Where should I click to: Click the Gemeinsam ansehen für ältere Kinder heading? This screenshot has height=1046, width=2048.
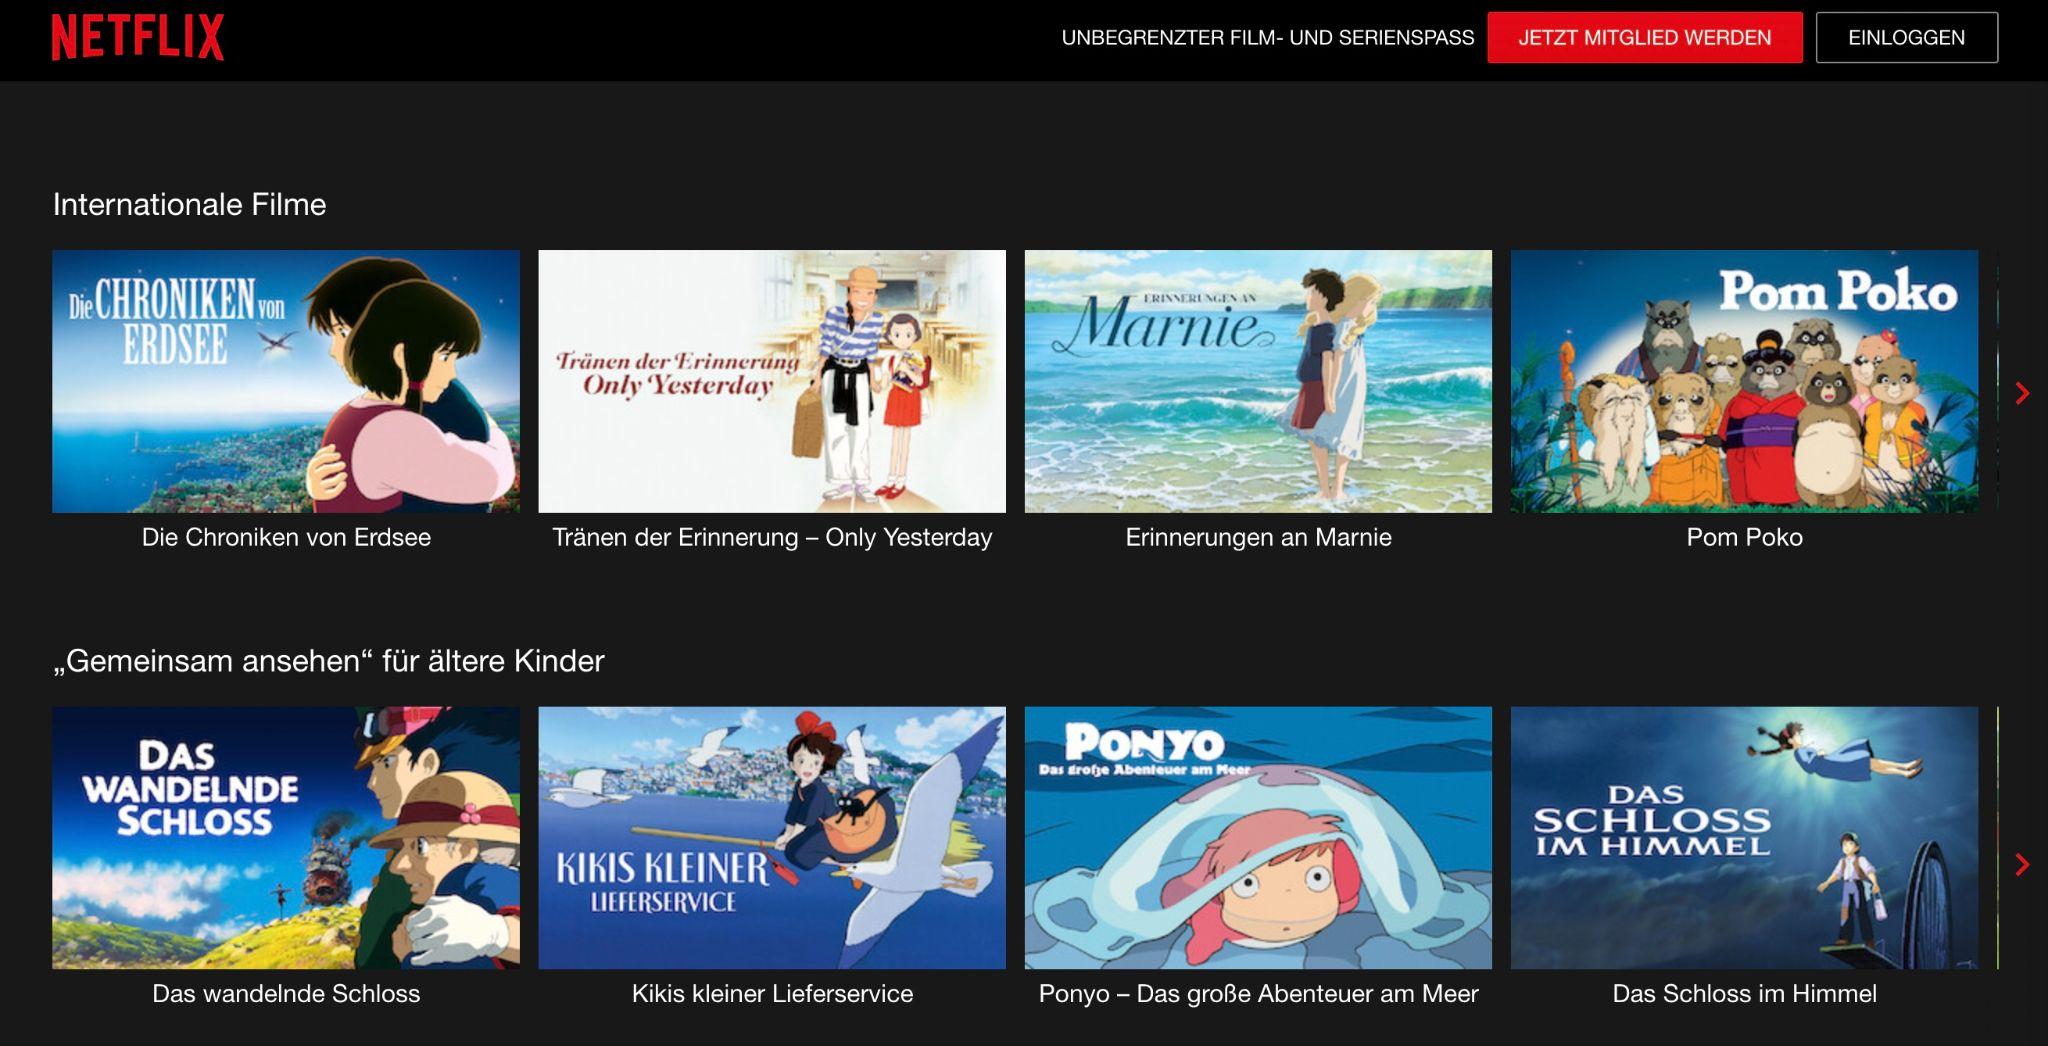pyautogui.click(x=329, y=661)
